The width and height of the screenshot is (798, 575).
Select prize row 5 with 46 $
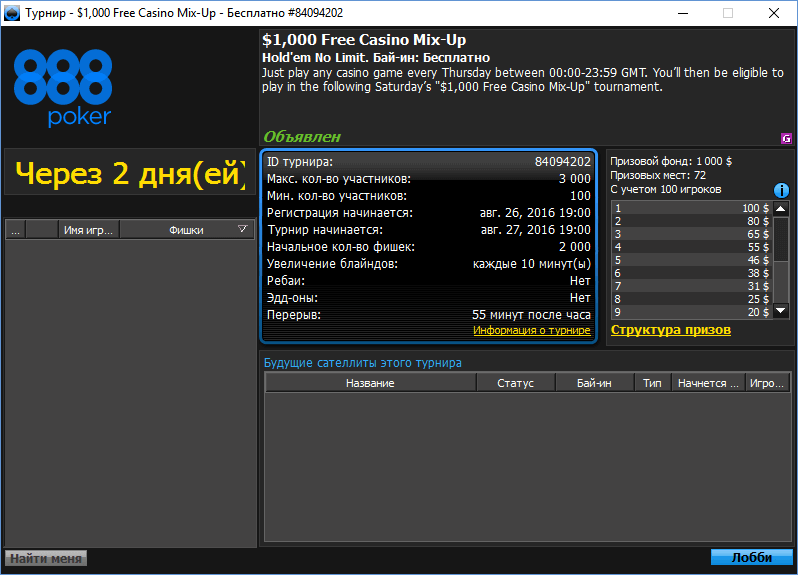(692, 260)
